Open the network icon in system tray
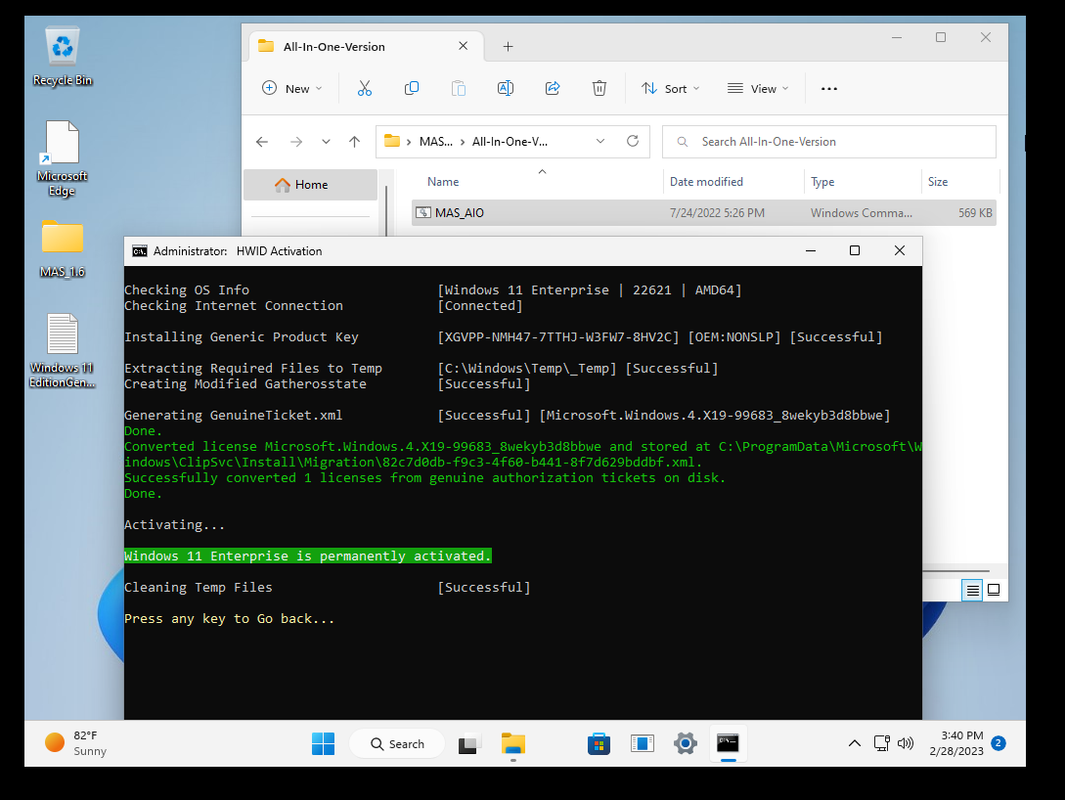The width and height of the screenshot is (1065, 800). [882, 744]
